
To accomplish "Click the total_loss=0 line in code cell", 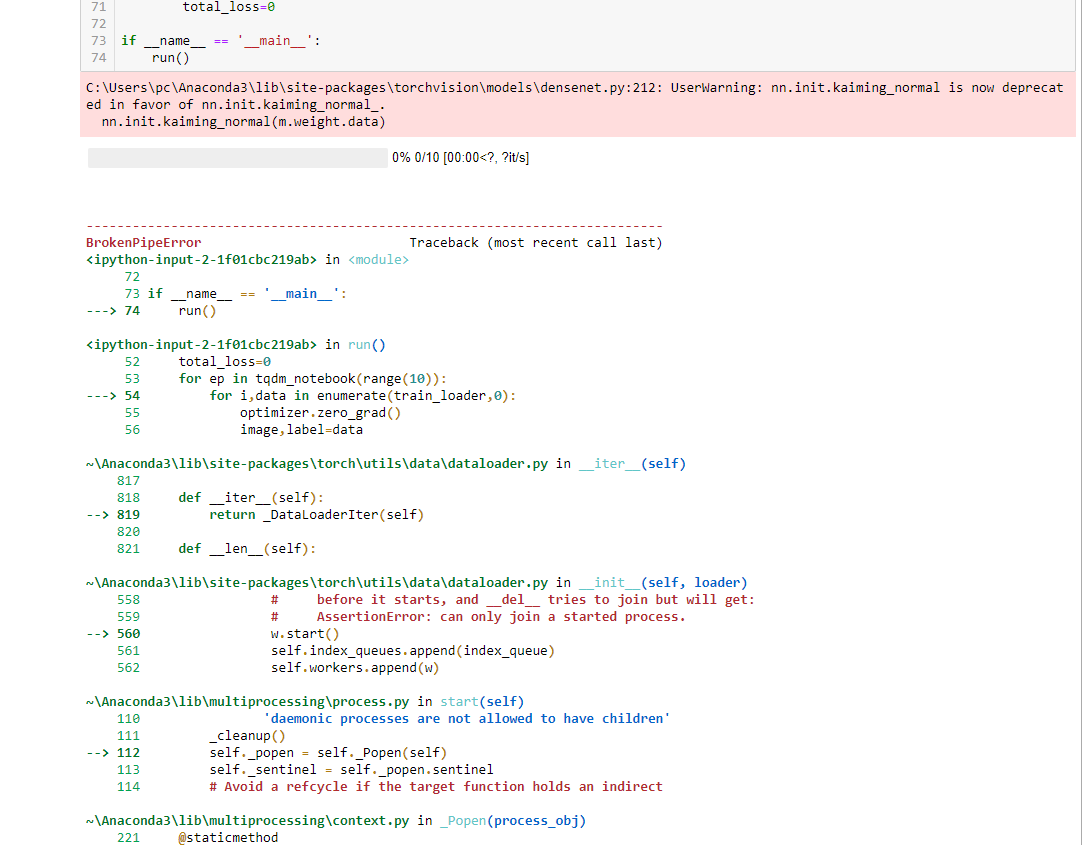I will (228, 7).
